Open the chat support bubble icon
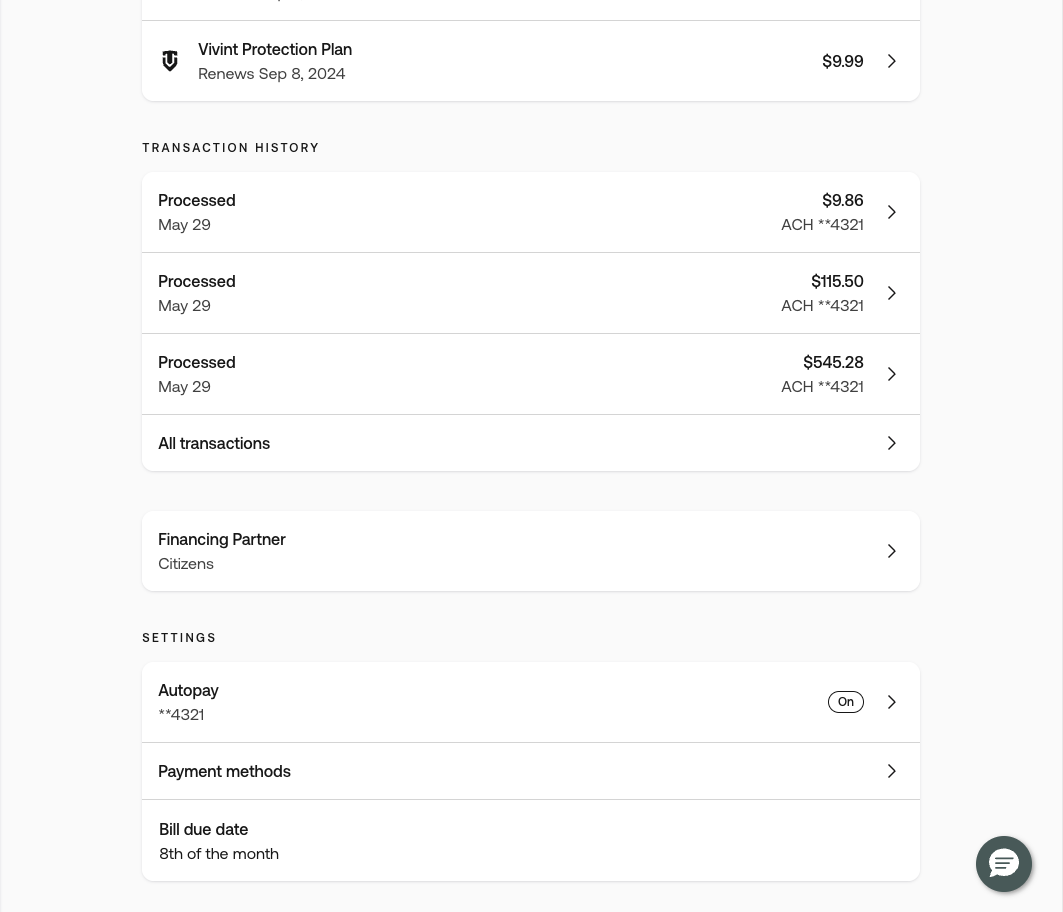Screen dimensions: 1063x912 tap(1003, 864)
